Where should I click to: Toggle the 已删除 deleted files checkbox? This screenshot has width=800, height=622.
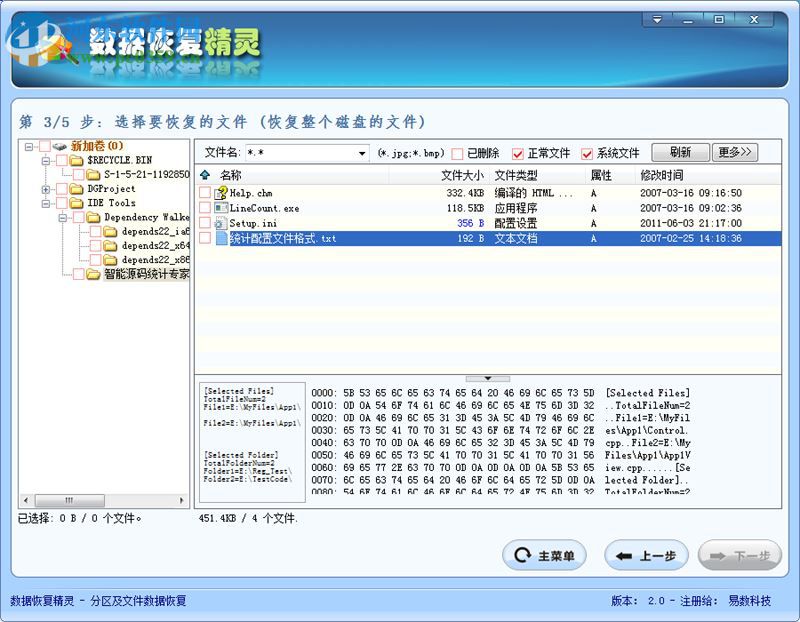pyautogui.click(x=457, y=153)
